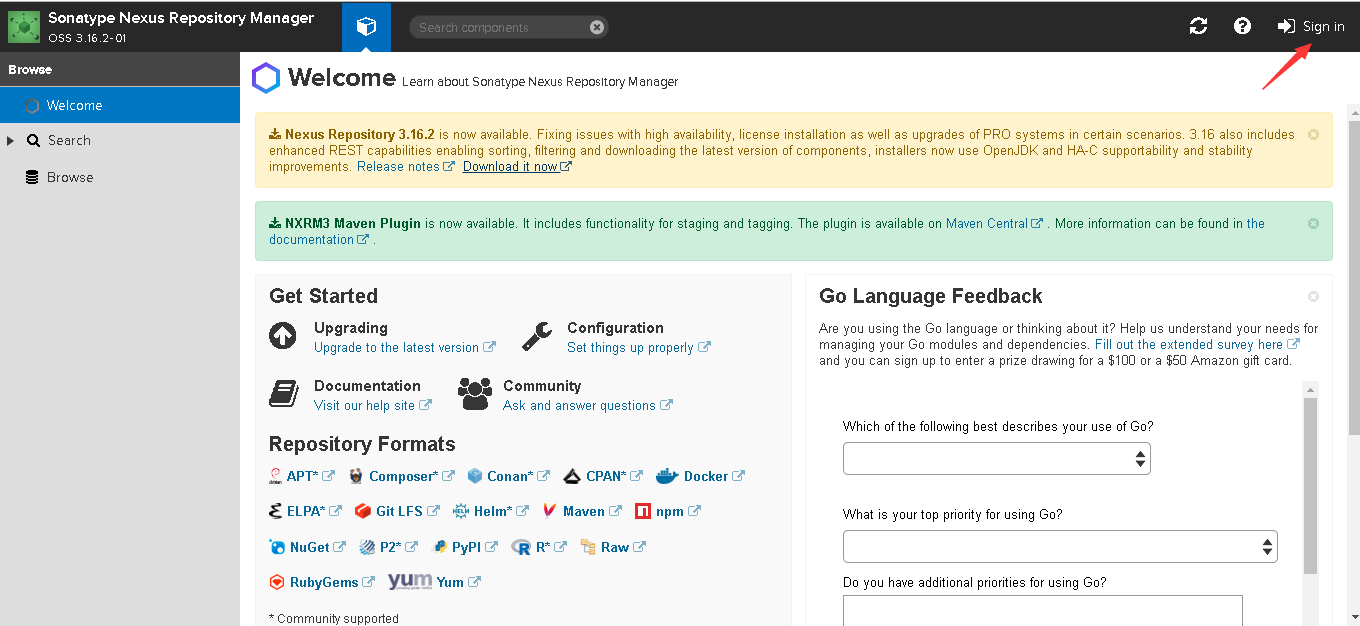Viewport: 1360px width, 626px height.
Task: Click the survey panel vertical scrollbar
Action: pos(1310,485)
